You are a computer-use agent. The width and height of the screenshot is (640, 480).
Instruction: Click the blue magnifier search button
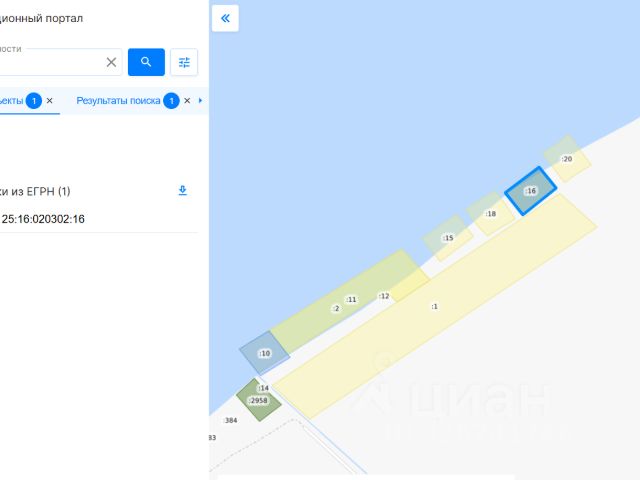[146, 62]
